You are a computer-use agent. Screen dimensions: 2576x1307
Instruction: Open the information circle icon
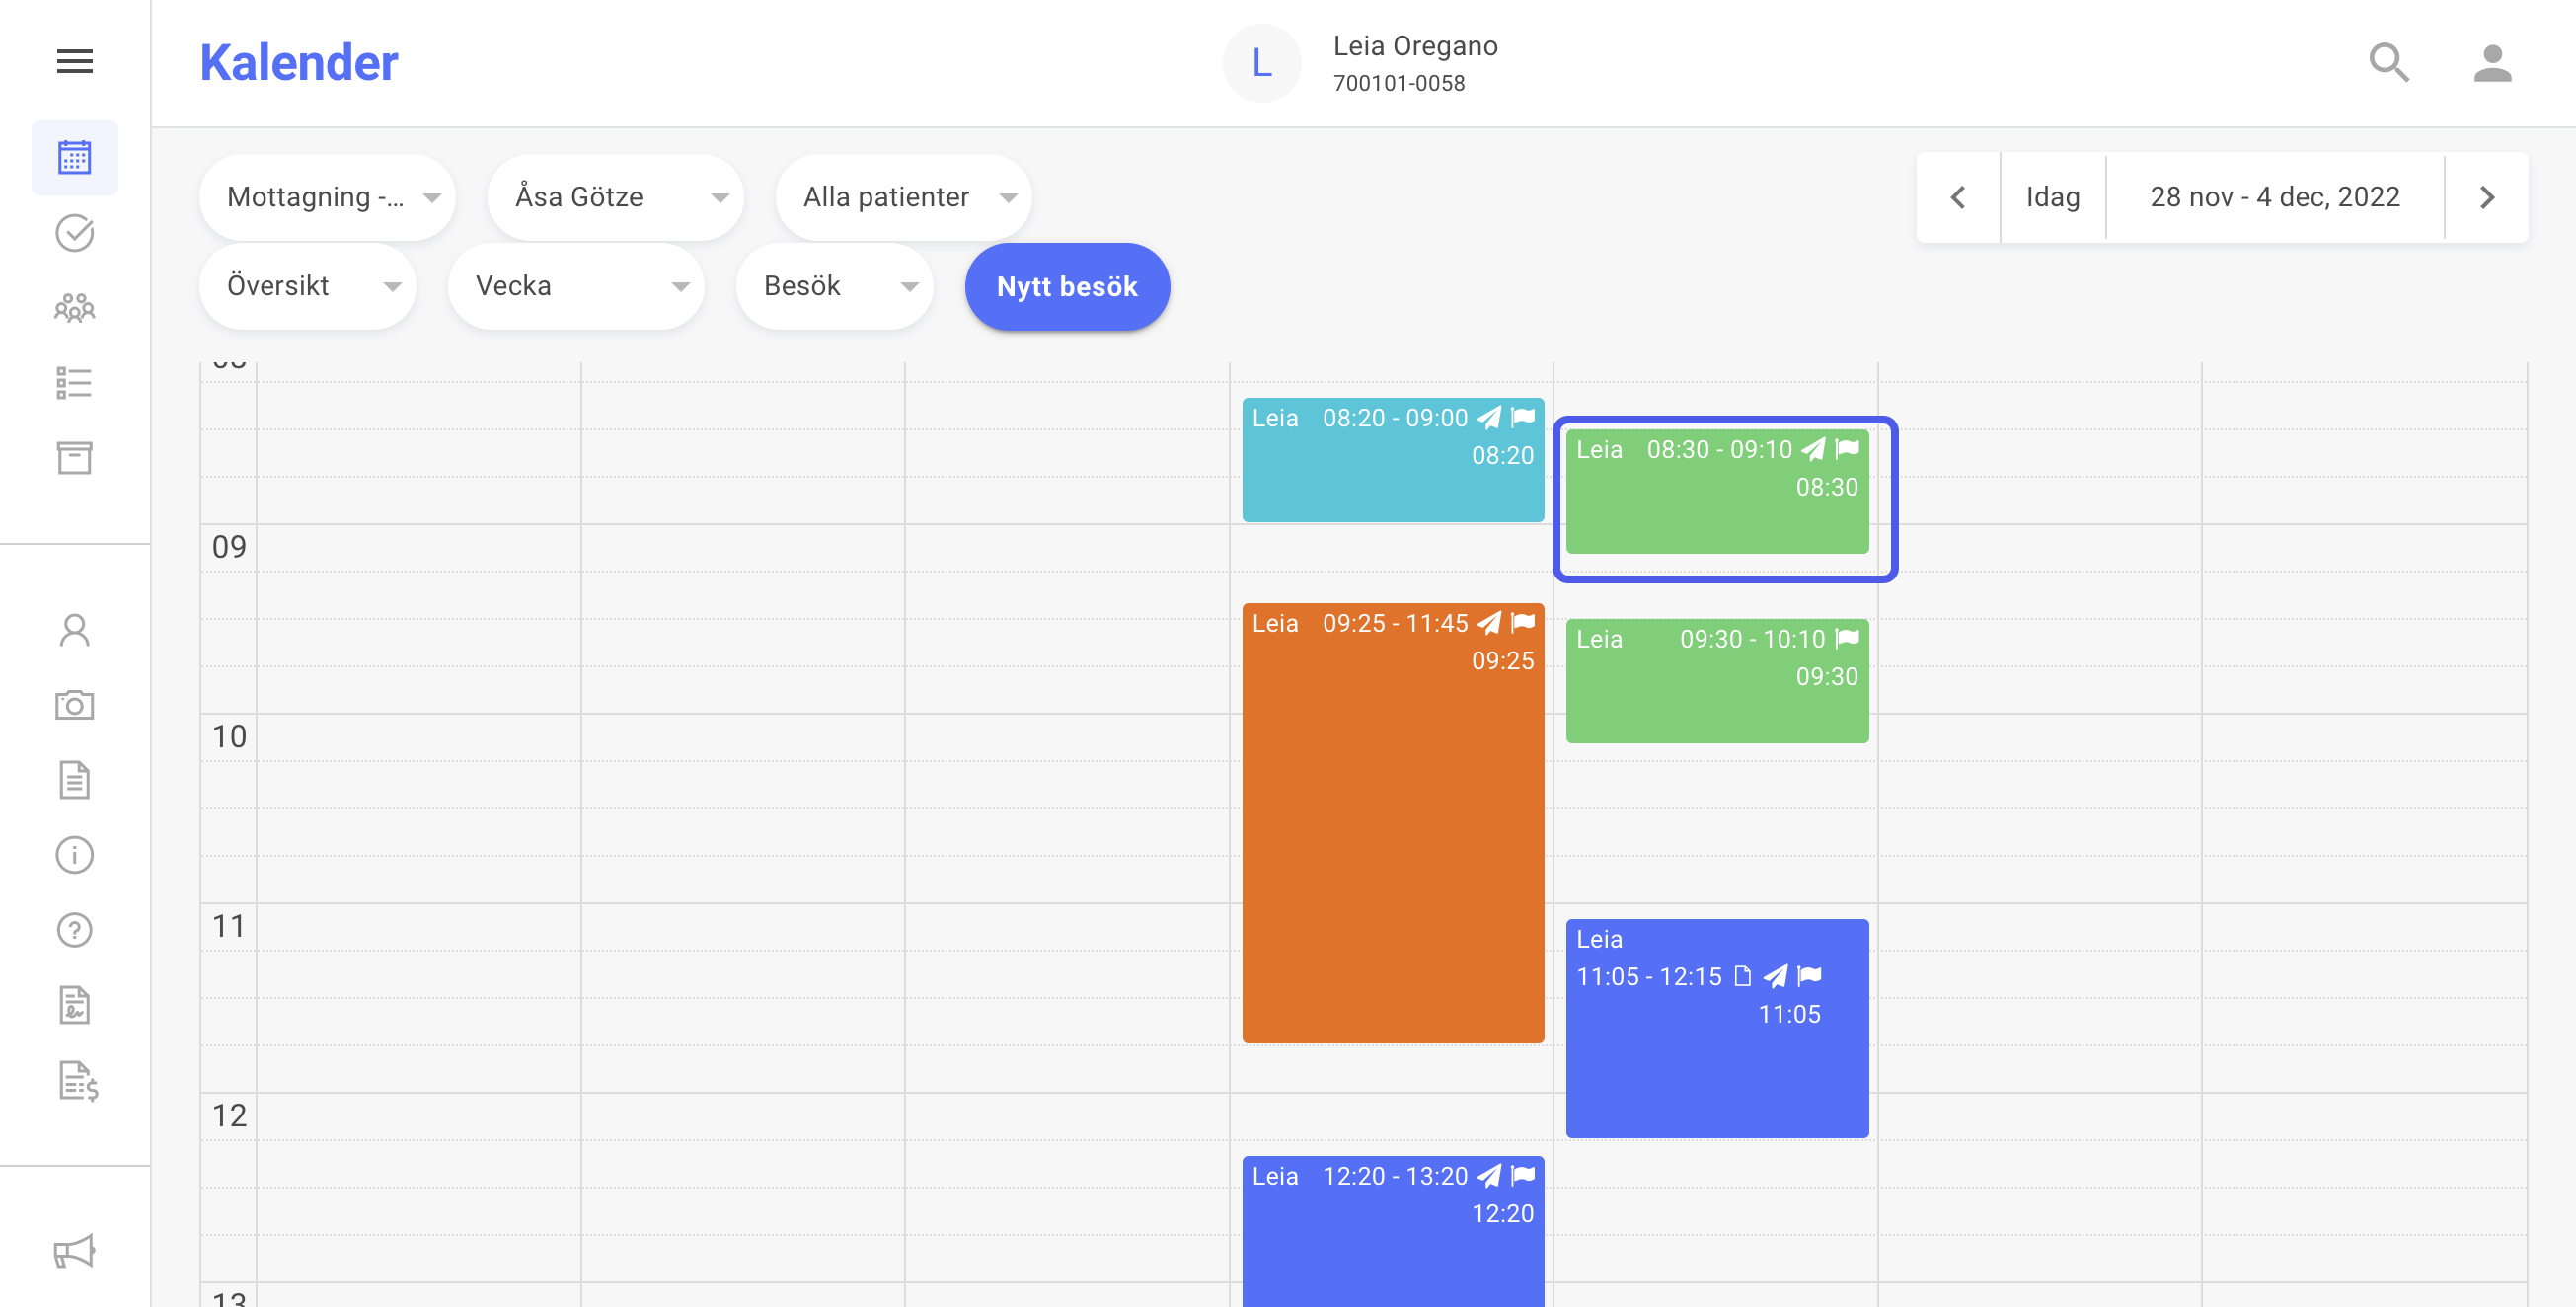click(x=75, y=855)
